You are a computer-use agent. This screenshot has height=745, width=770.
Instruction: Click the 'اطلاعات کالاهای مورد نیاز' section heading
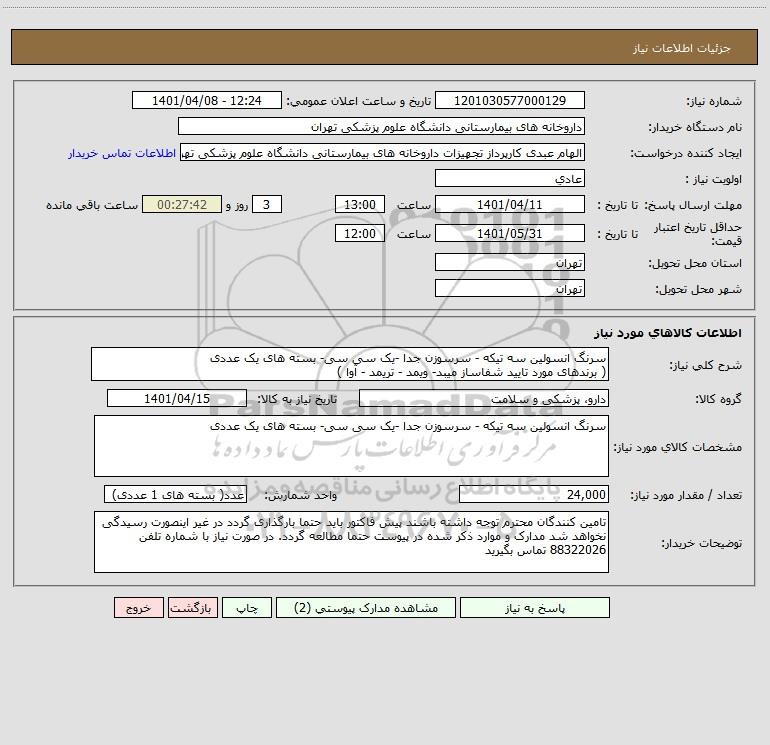(668, 333)
